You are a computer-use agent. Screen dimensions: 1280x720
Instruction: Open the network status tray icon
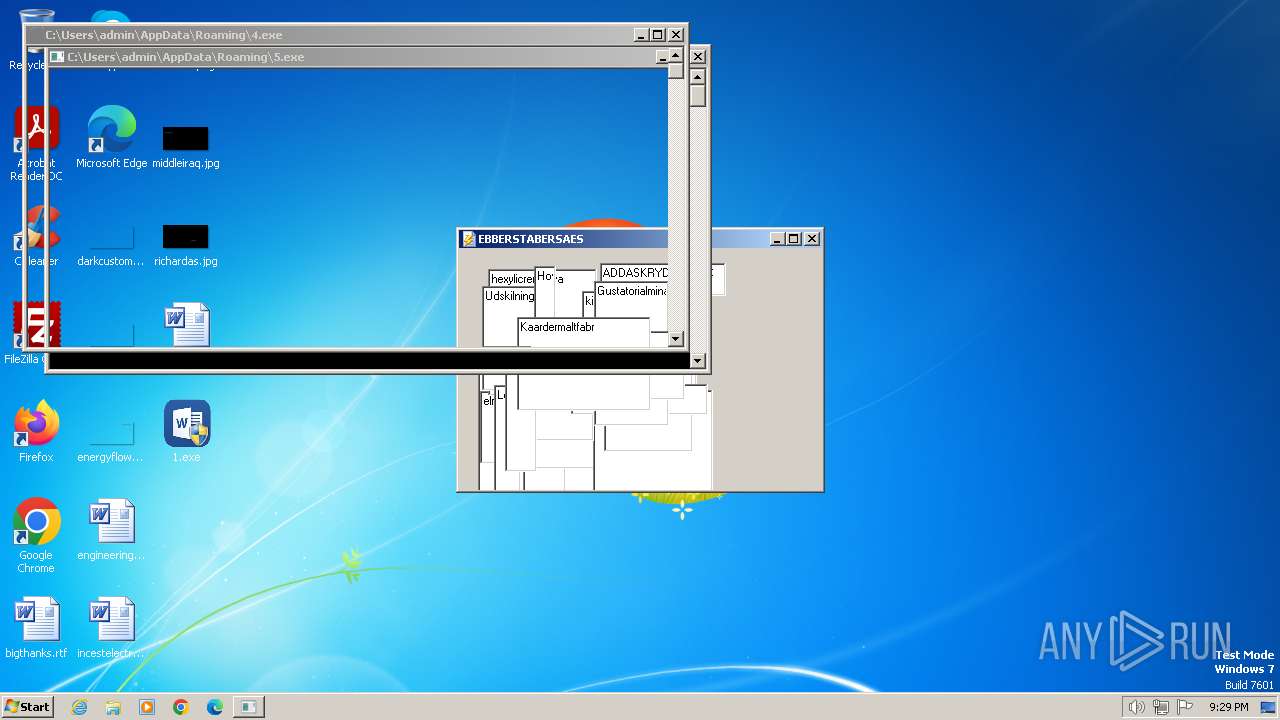pyautogui.click(x=1161, y=707)
